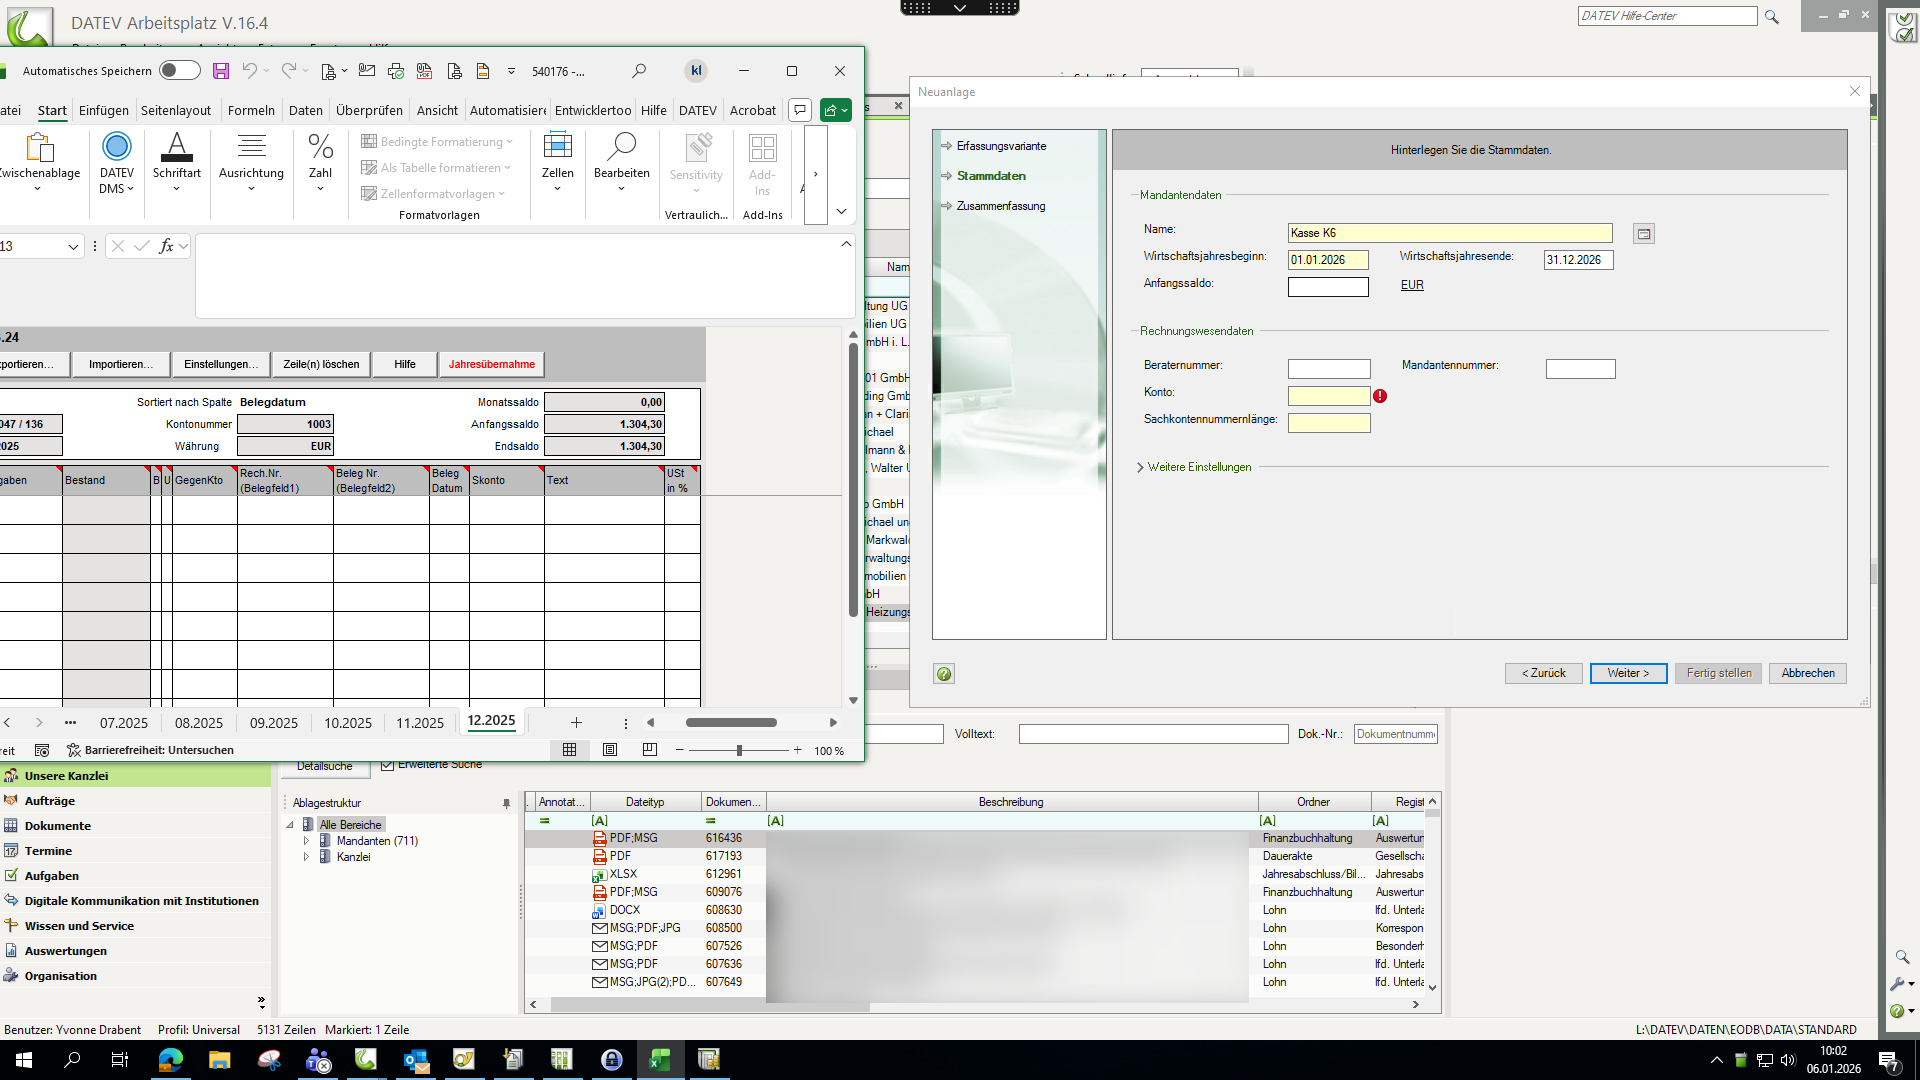Image resolution: width=1920 pixels, height=1080 pixels.
Task: Open the Bedingte Formatierung dropdown
Action: coord(437,142)
